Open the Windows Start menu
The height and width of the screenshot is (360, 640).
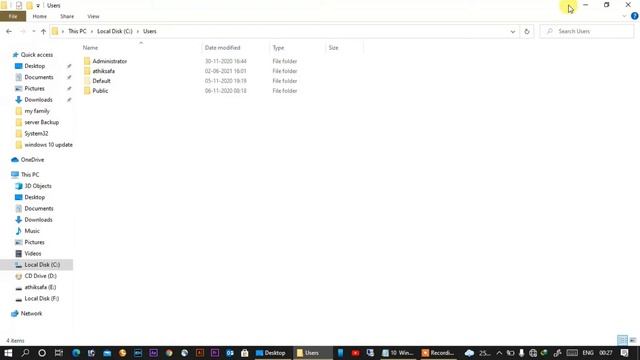[8, 353]
